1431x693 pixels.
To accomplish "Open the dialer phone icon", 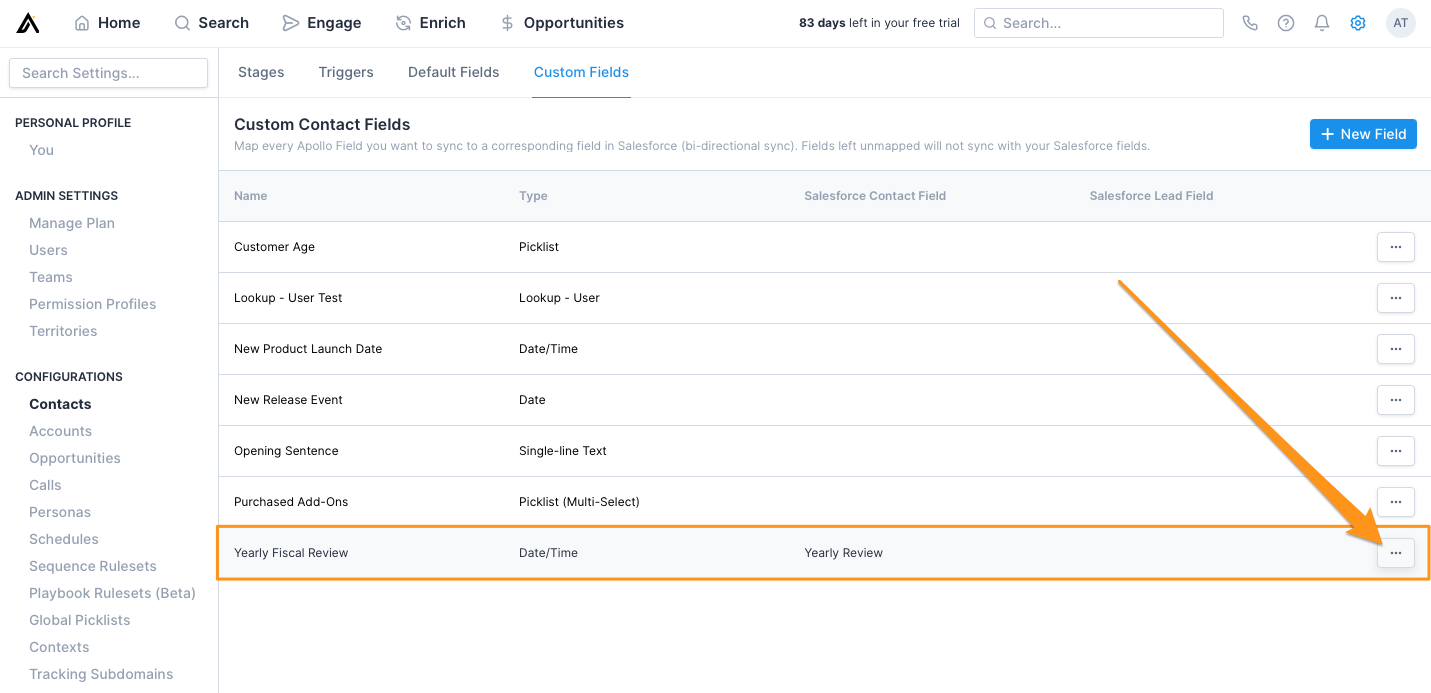I will 1250,22.
